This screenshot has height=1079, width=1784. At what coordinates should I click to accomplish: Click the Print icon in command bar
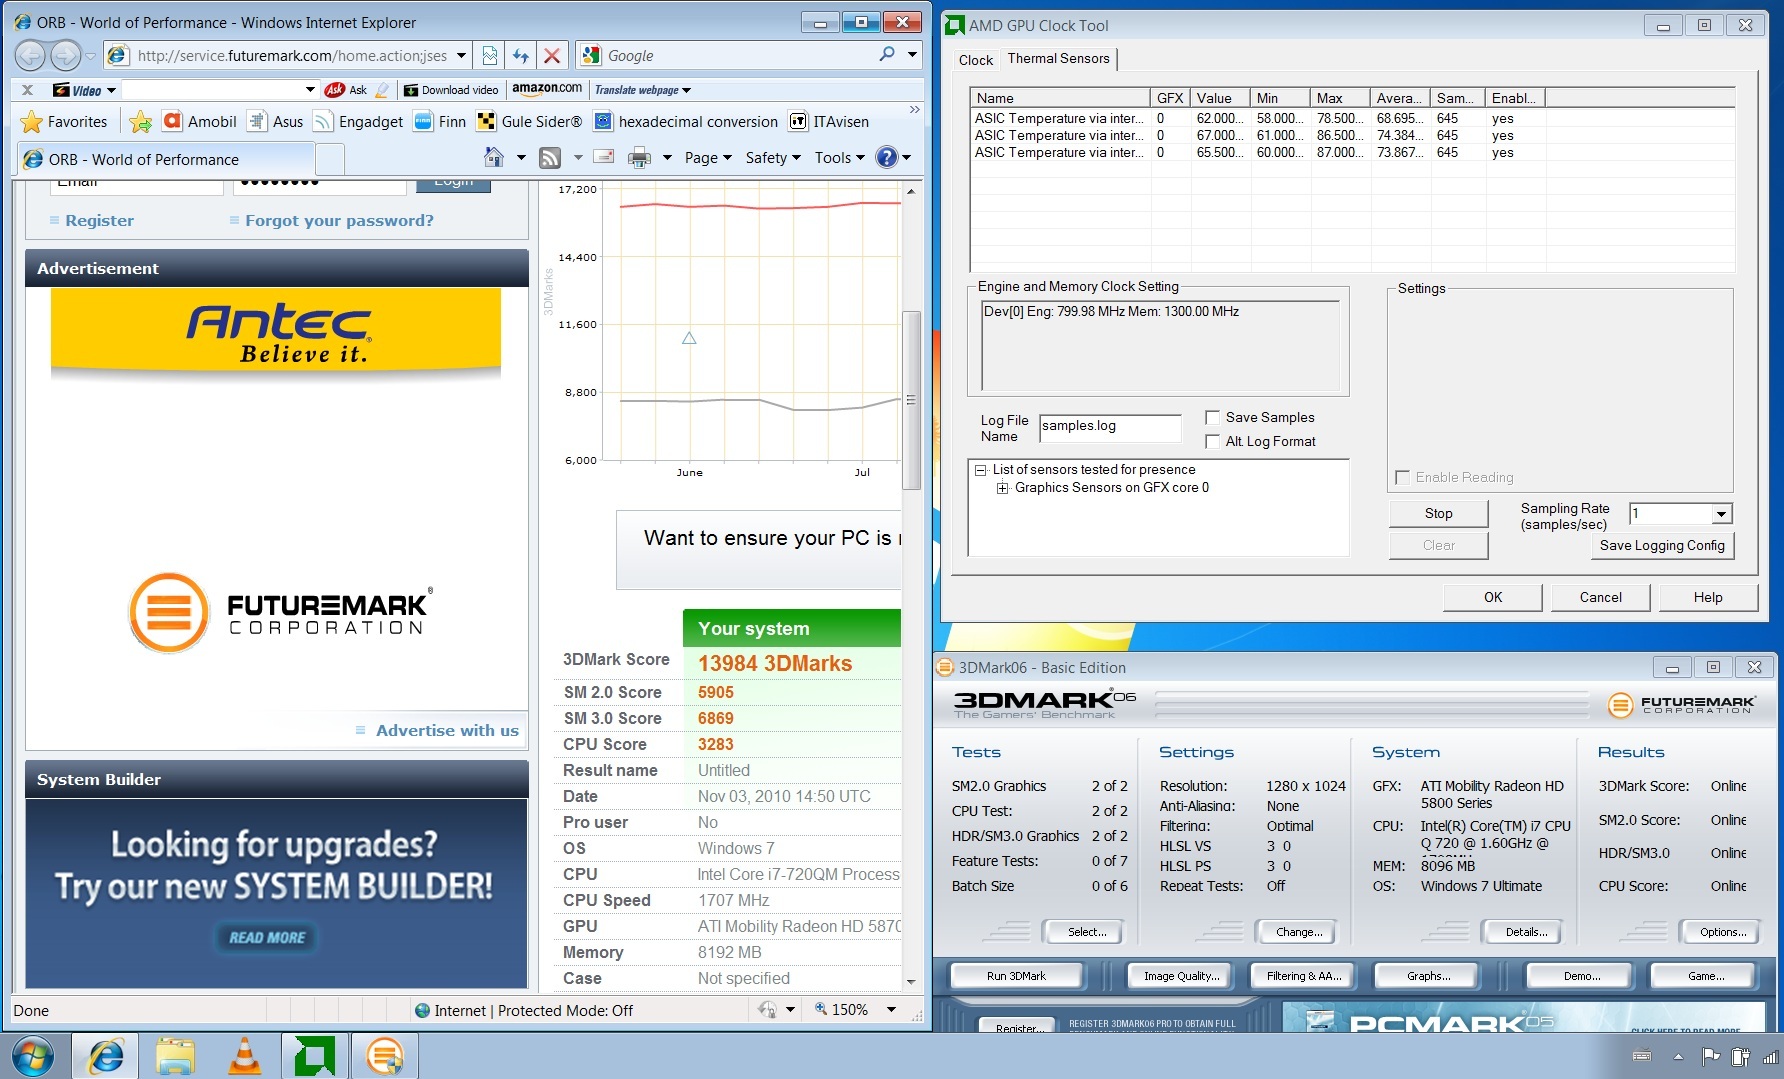click(639, 158)
